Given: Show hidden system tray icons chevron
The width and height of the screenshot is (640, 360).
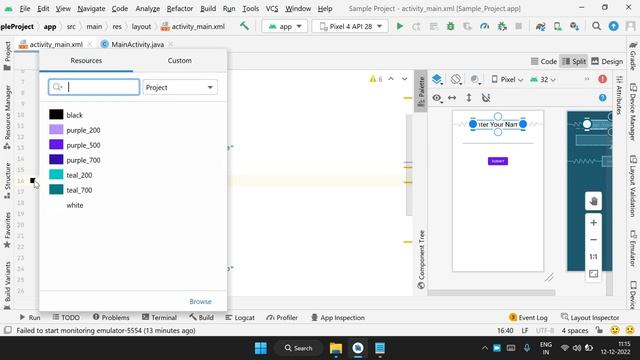Looking at the screenshot, I should point(484,348).
